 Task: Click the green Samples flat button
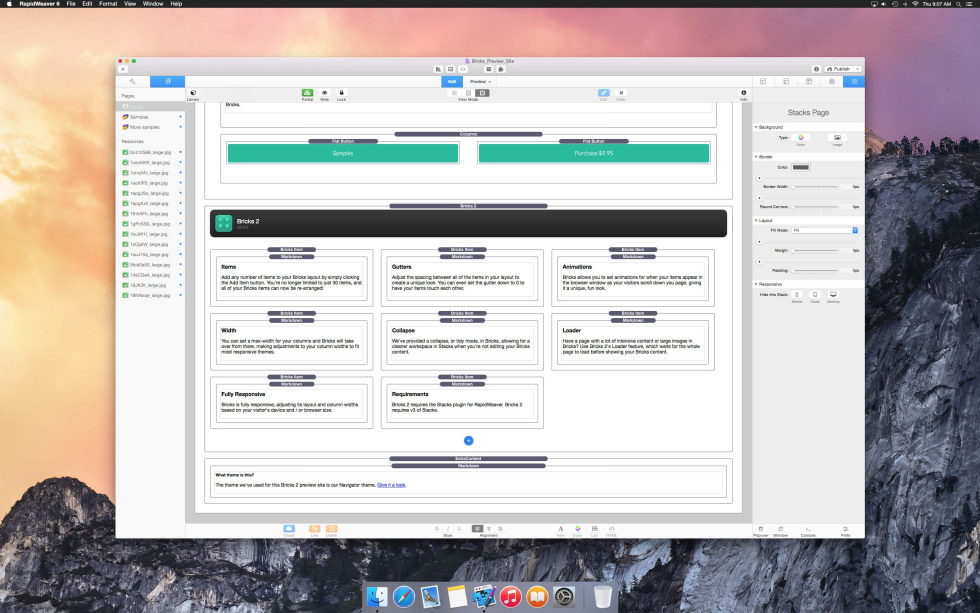click(x=342, y=153)
